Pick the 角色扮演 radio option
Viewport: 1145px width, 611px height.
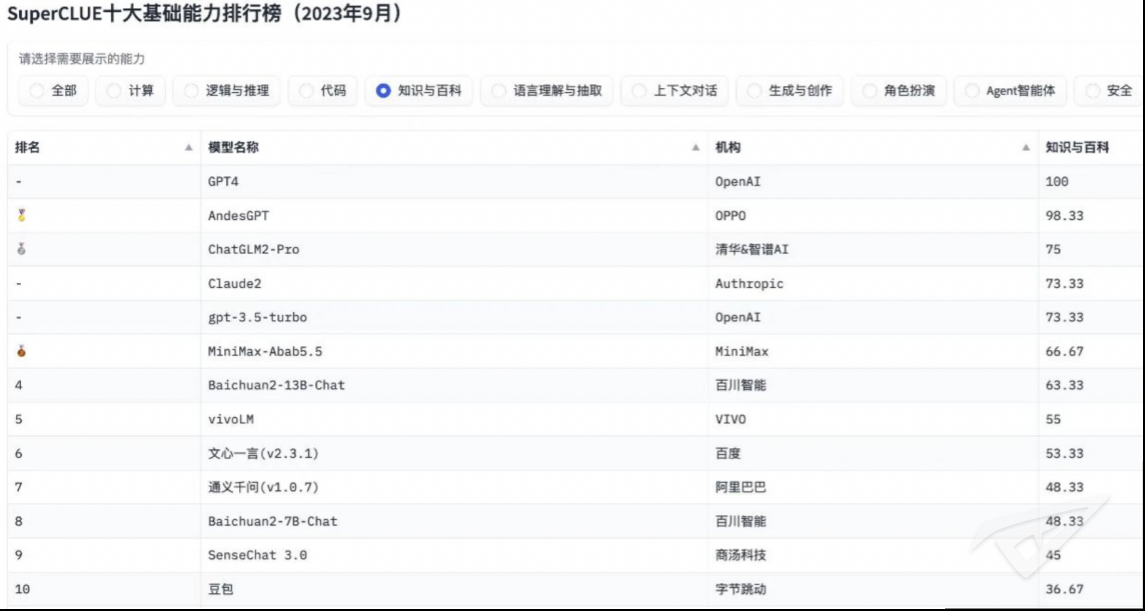tap(869, 91)
